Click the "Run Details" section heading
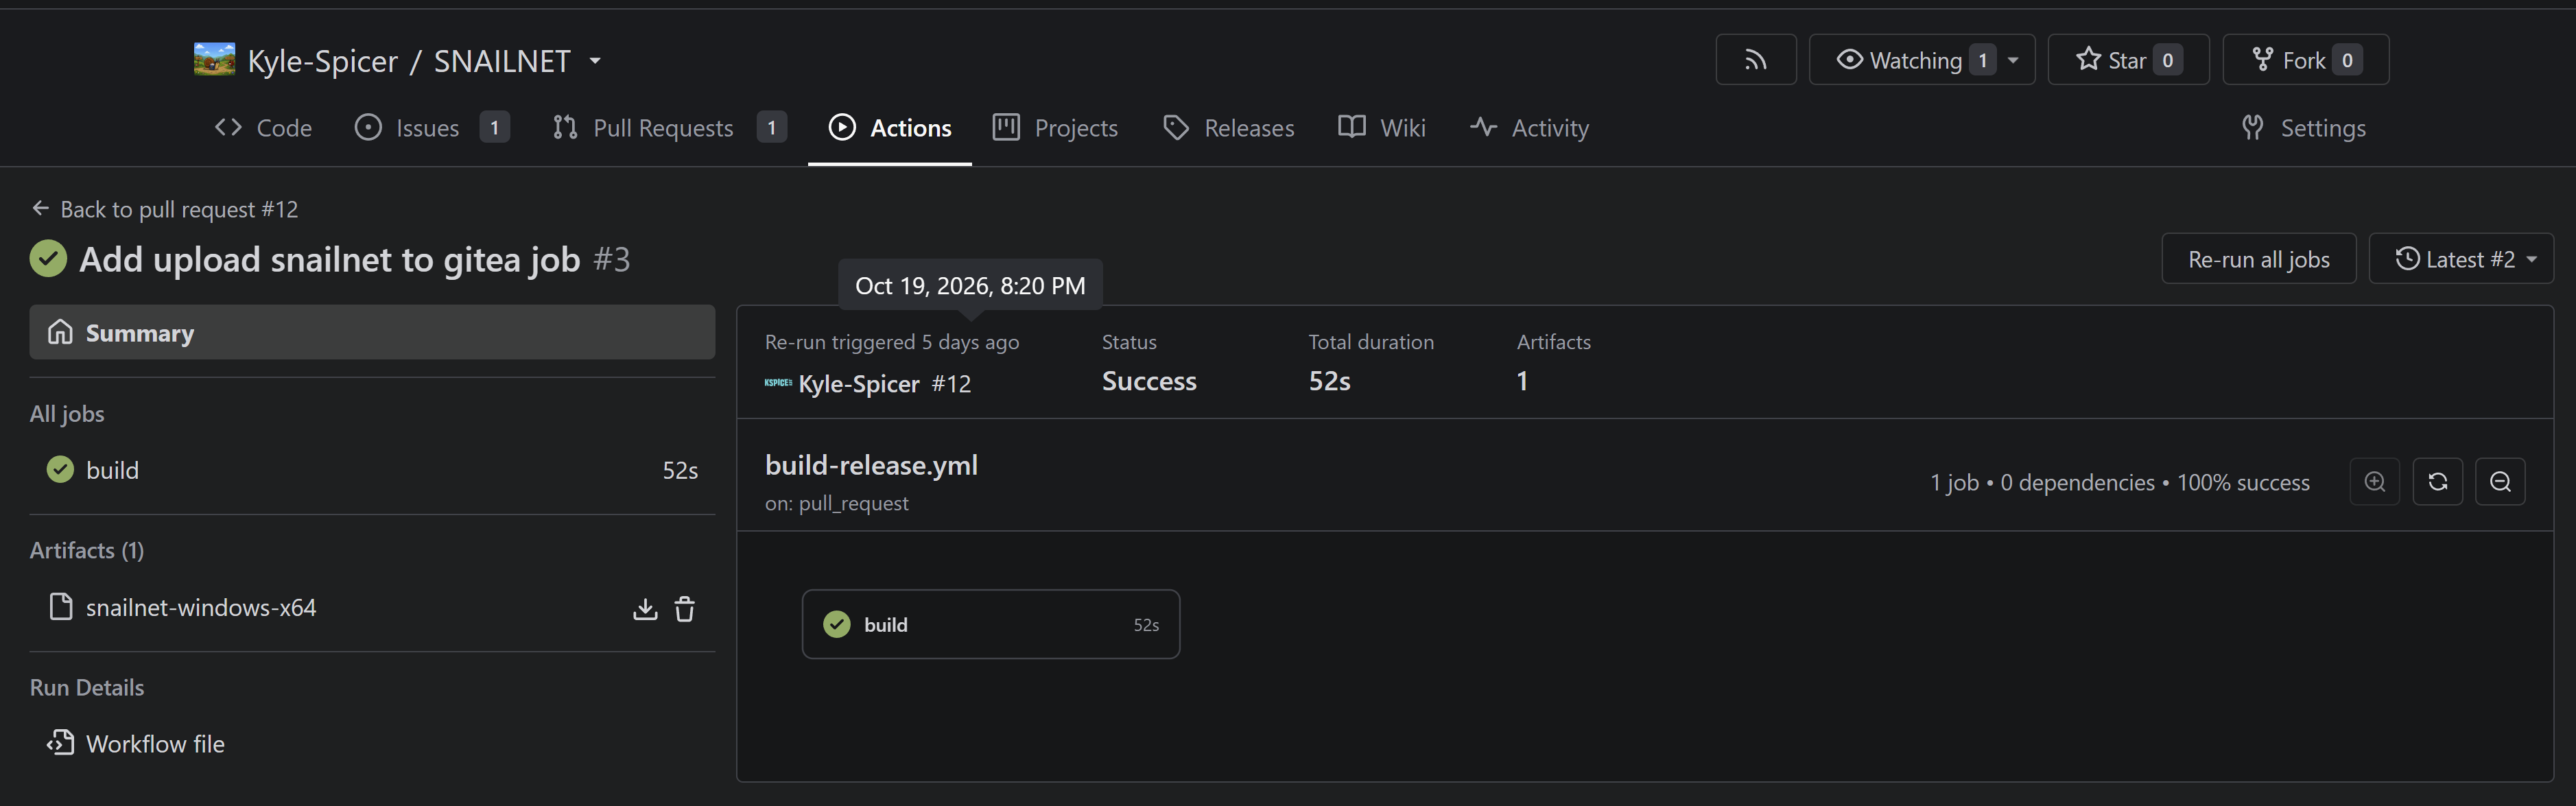Screen dimensions: 2576x806 pyautogui.click(x=87, y=687)
